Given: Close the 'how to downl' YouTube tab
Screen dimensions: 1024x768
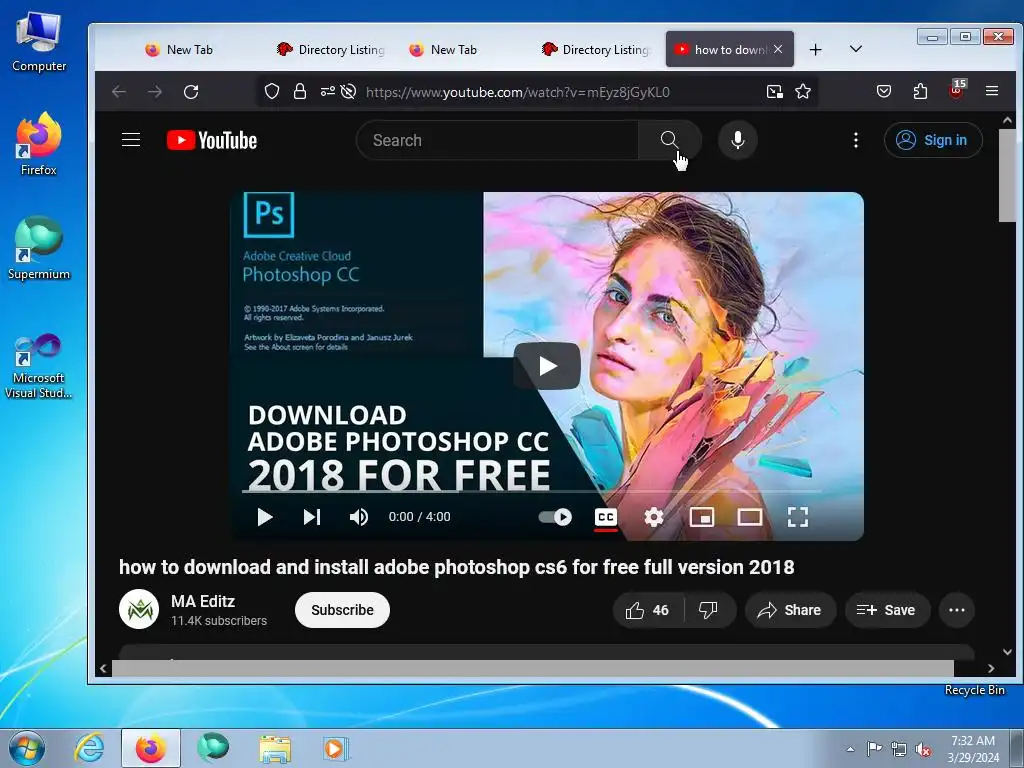Looking at the screenshot, I should (x=778, y=49).
